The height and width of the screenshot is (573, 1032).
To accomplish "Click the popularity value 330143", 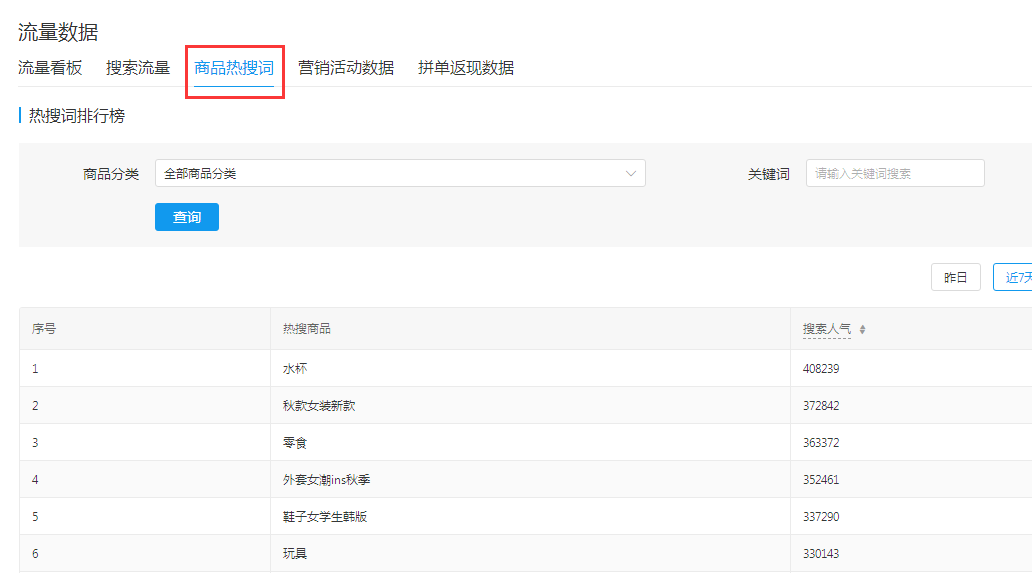I will (821, 553).
